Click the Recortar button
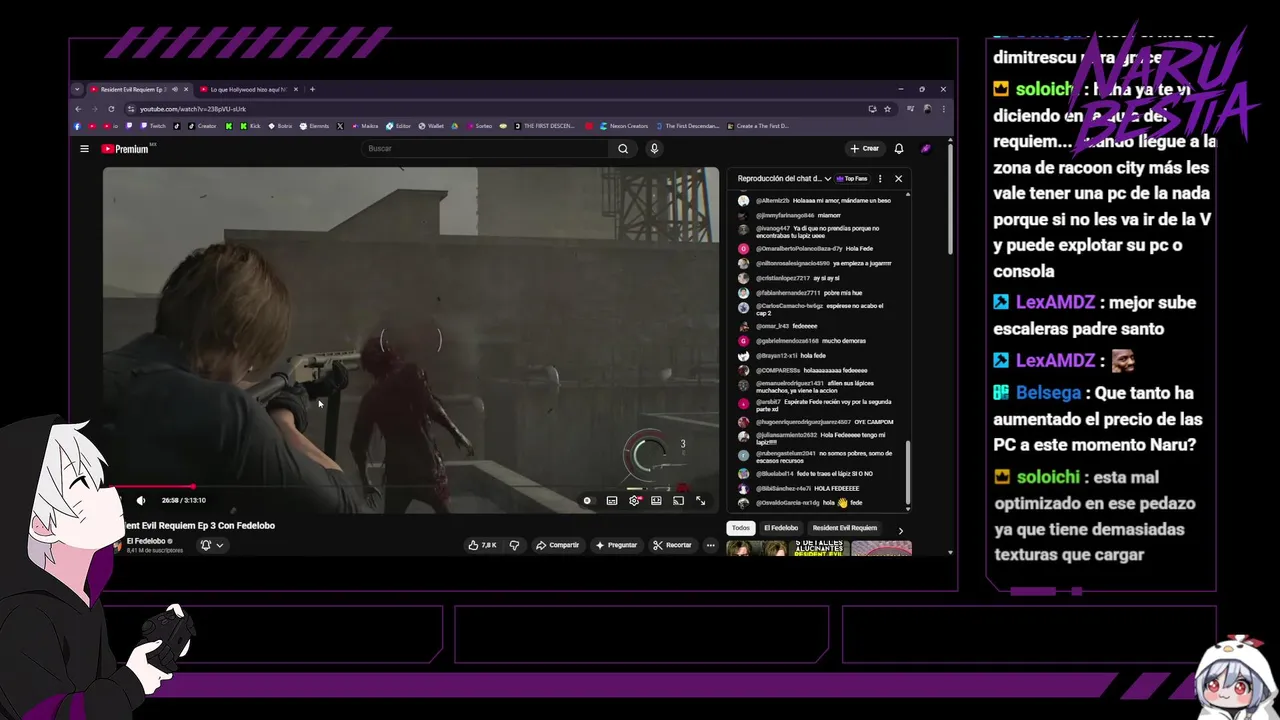This screenshot has height=720, width=1280. click(x=672, y=545)
